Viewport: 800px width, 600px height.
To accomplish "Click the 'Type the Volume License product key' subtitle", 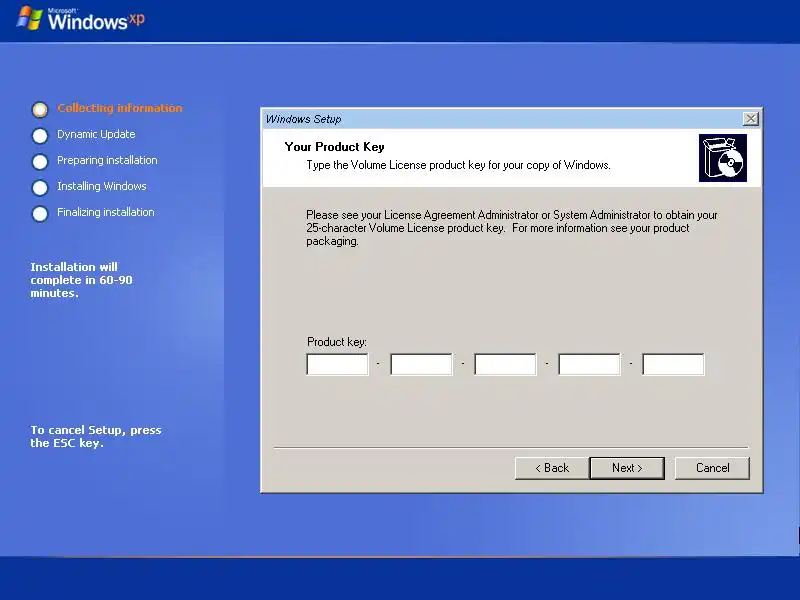I will pyautogui.click(x=458, y=165).
